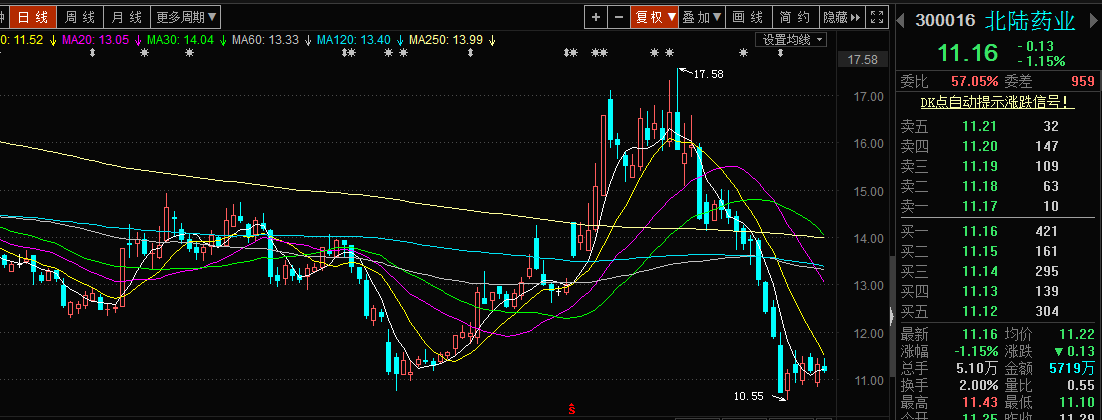Select 卖二 ask row at 11.18
The height and width of the screenshot is (420, 1102).
(997, 186)
